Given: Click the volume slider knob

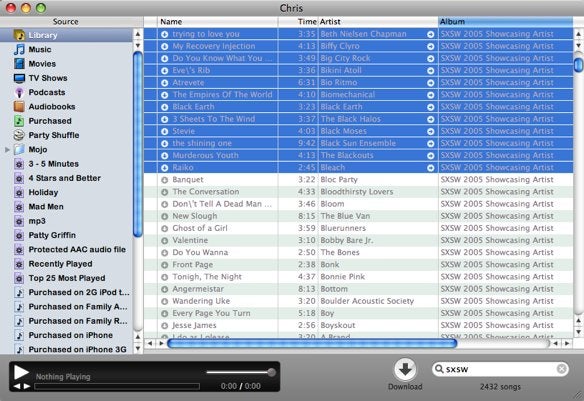Looking at the screenshot, I should pos(272,372).
